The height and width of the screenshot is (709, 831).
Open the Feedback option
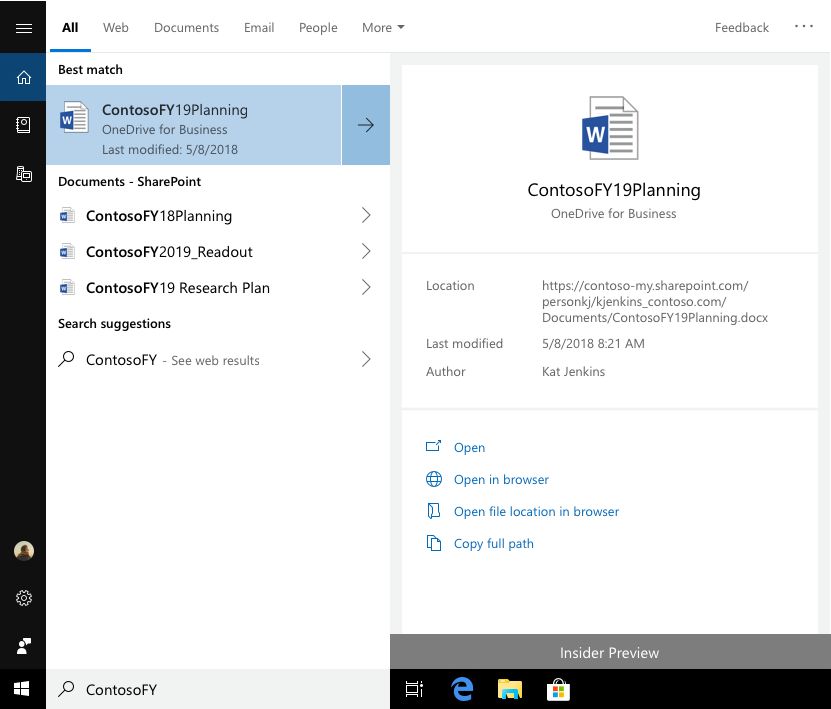tap(741, 28)
